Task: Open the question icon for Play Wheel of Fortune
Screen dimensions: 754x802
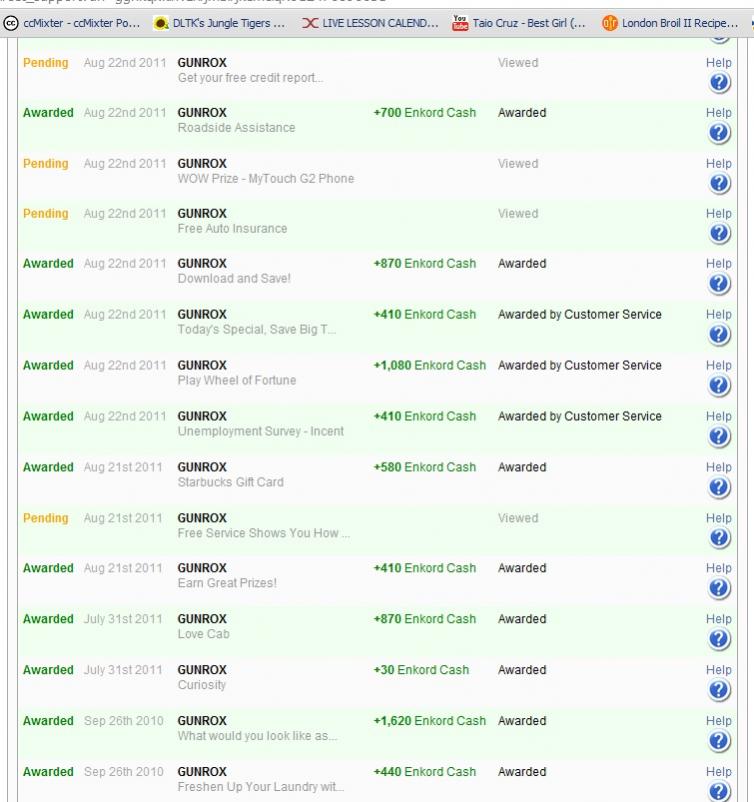Action: 719,386
